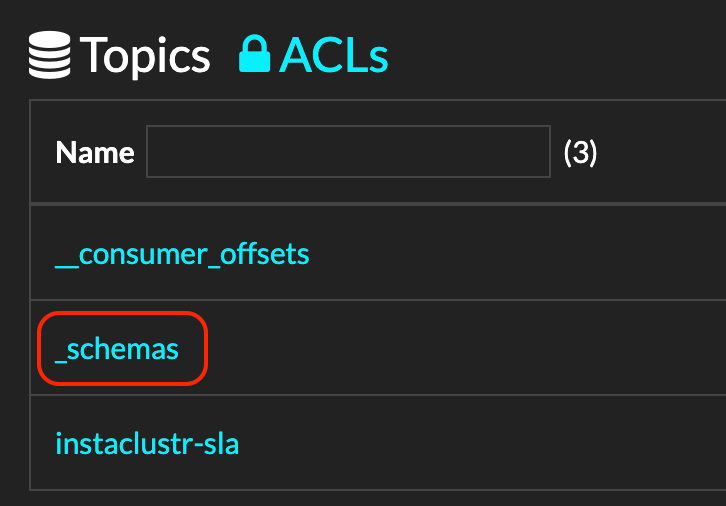Click the Name label text
726x506 pixels.
[95, 152]
